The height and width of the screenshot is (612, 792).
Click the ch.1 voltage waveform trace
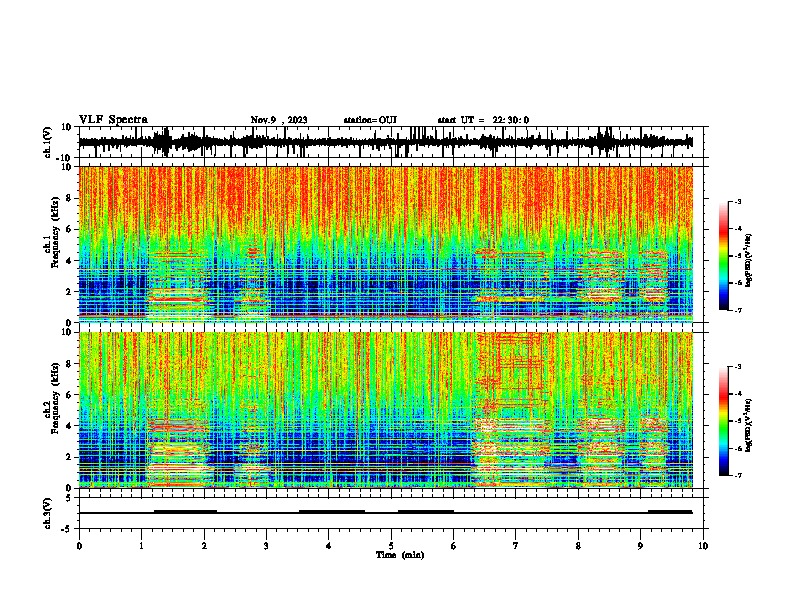pos(385,142)
